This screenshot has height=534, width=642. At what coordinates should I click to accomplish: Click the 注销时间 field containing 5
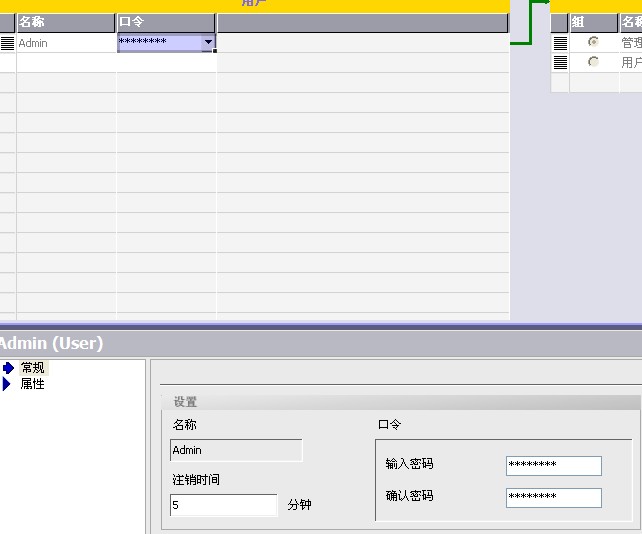tap(223, 505)
